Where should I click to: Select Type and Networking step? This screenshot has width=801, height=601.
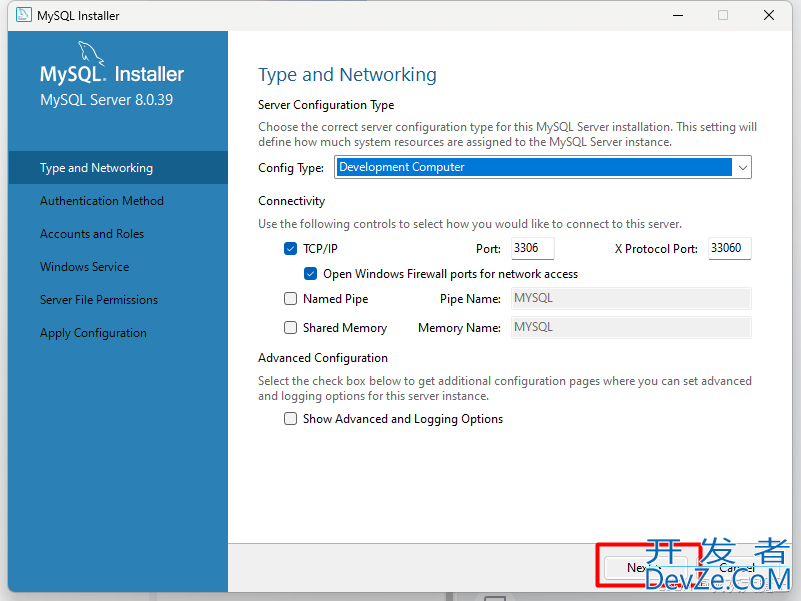tap(118, 168)
